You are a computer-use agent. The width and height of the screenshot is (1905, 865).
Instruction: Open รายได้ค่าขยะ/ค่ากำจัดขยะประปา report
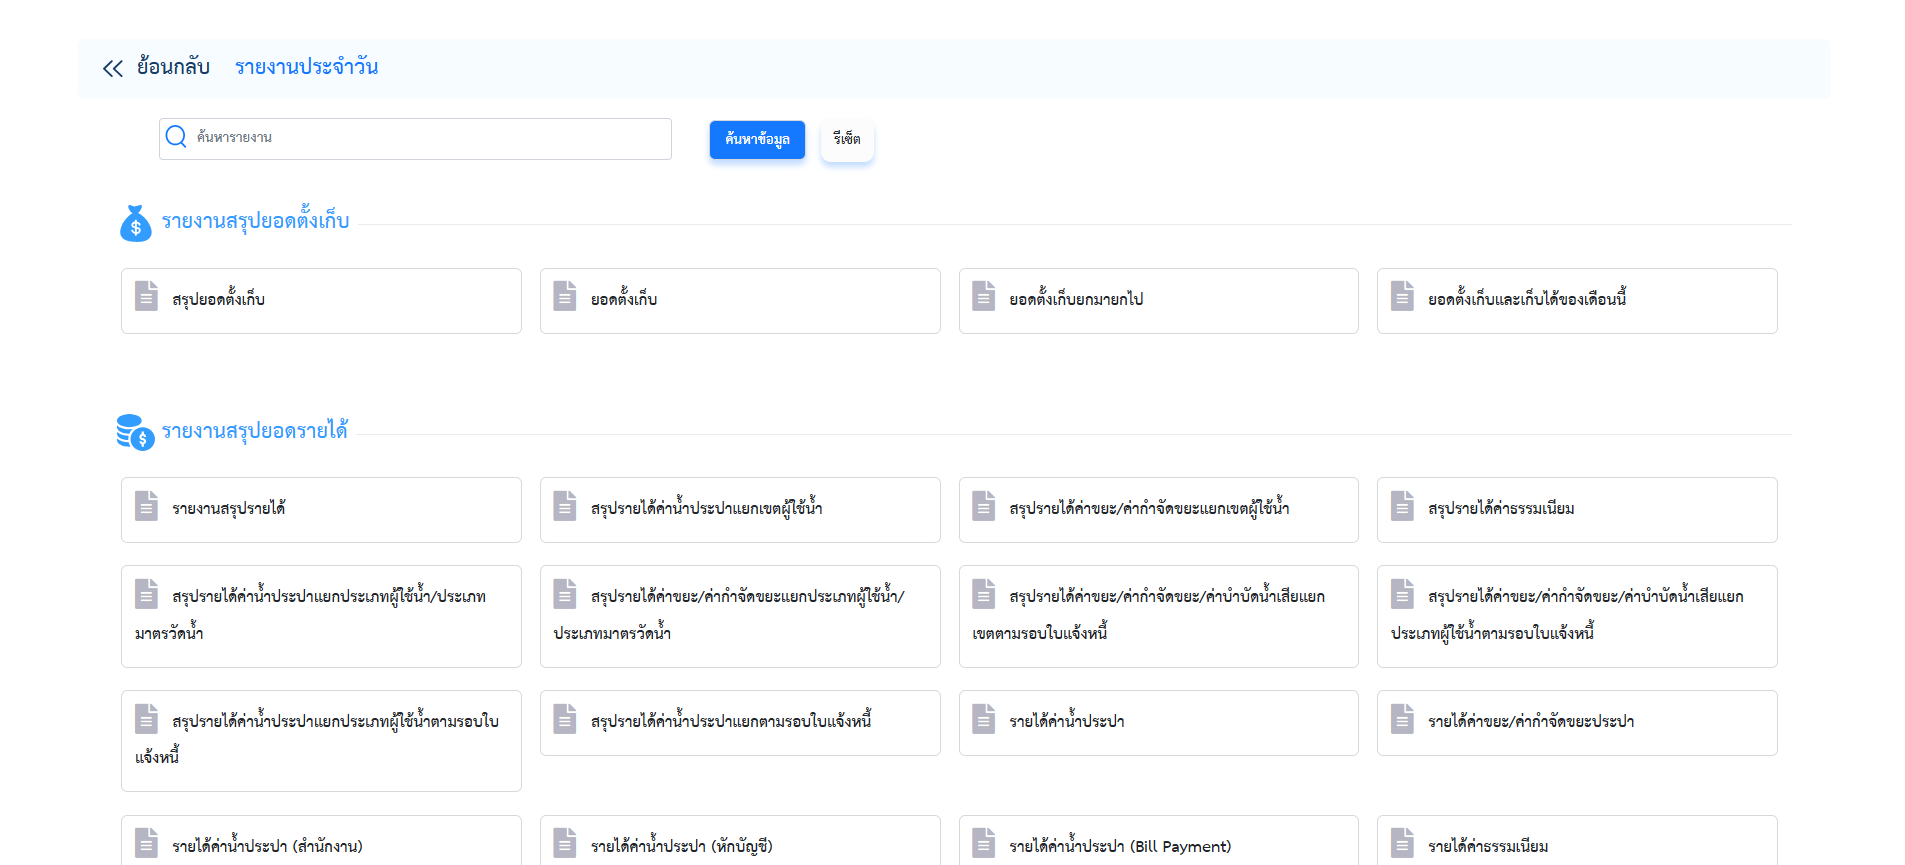[x=1577, y=723]
